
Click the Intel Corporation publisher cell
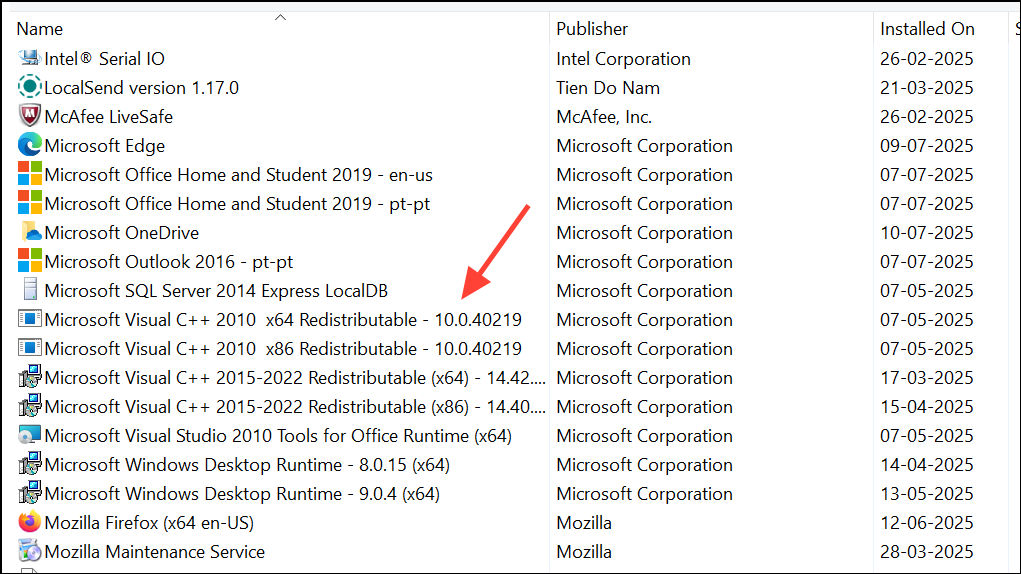click(623, 59)
